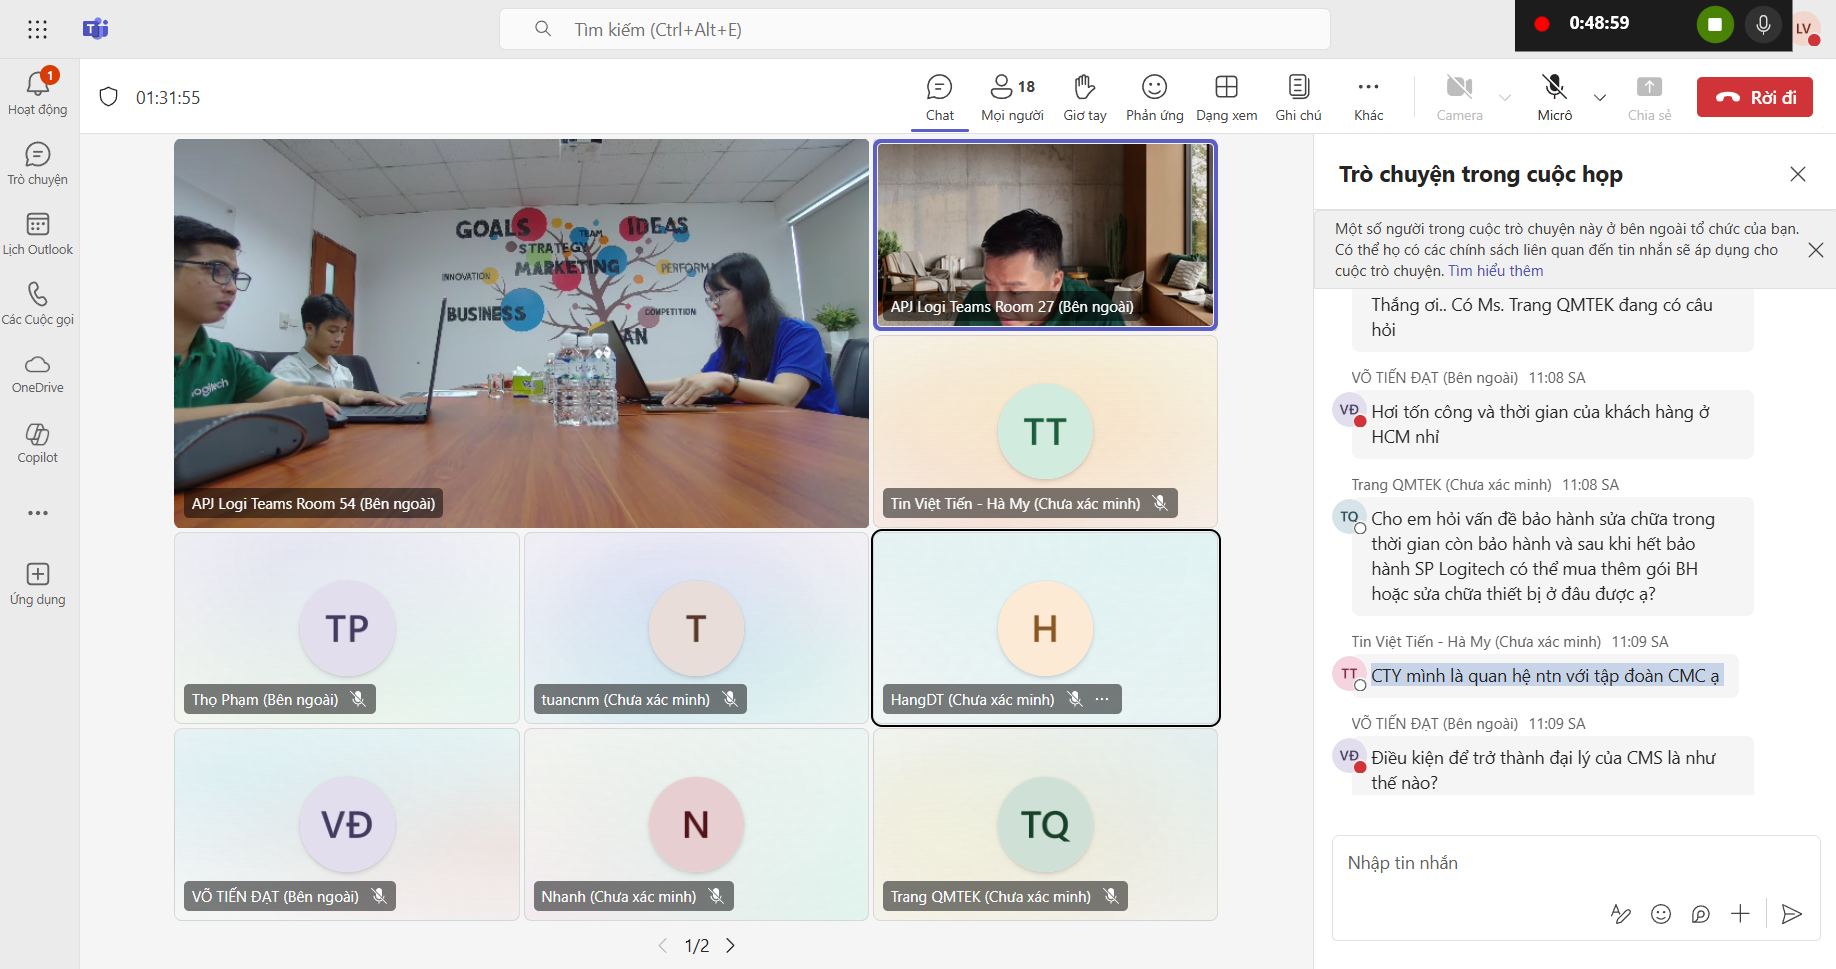Expand the Khác more options menu

[1368, 97]
